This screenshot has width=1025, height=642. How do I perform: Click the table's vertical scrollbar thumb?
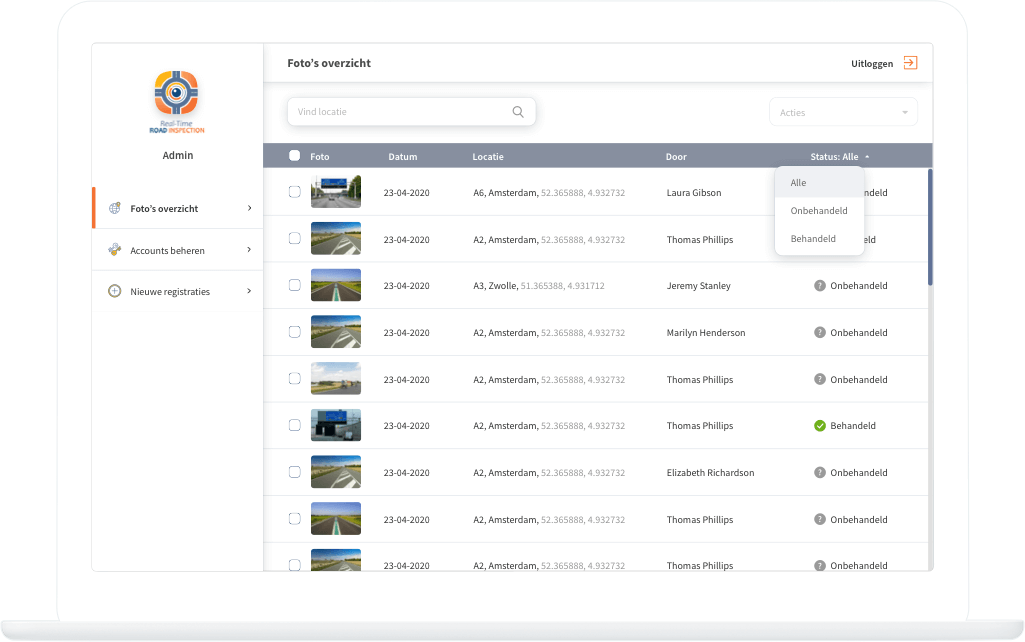coord(930,227)
